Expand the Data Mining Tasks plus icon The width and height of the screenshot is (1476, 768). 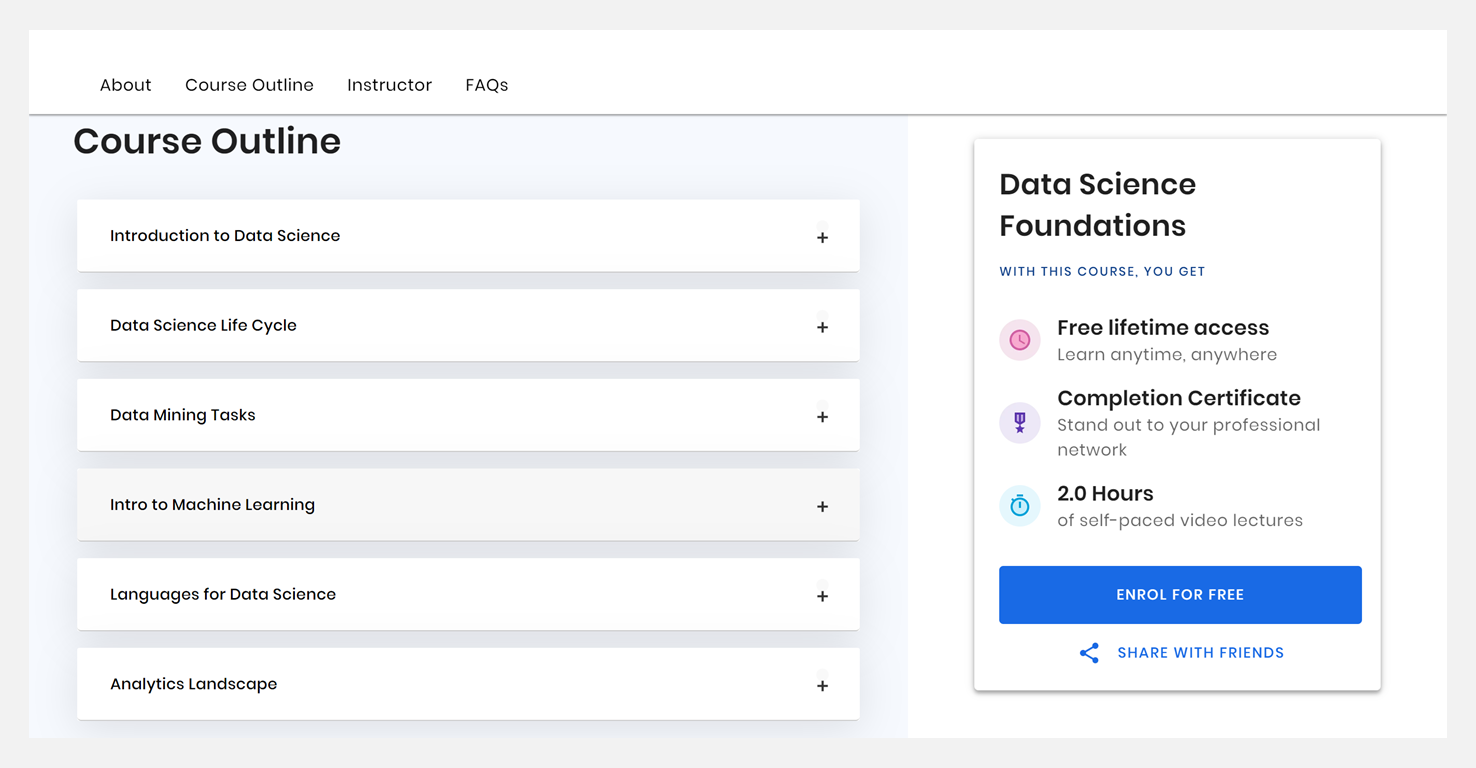click(822, 417)
